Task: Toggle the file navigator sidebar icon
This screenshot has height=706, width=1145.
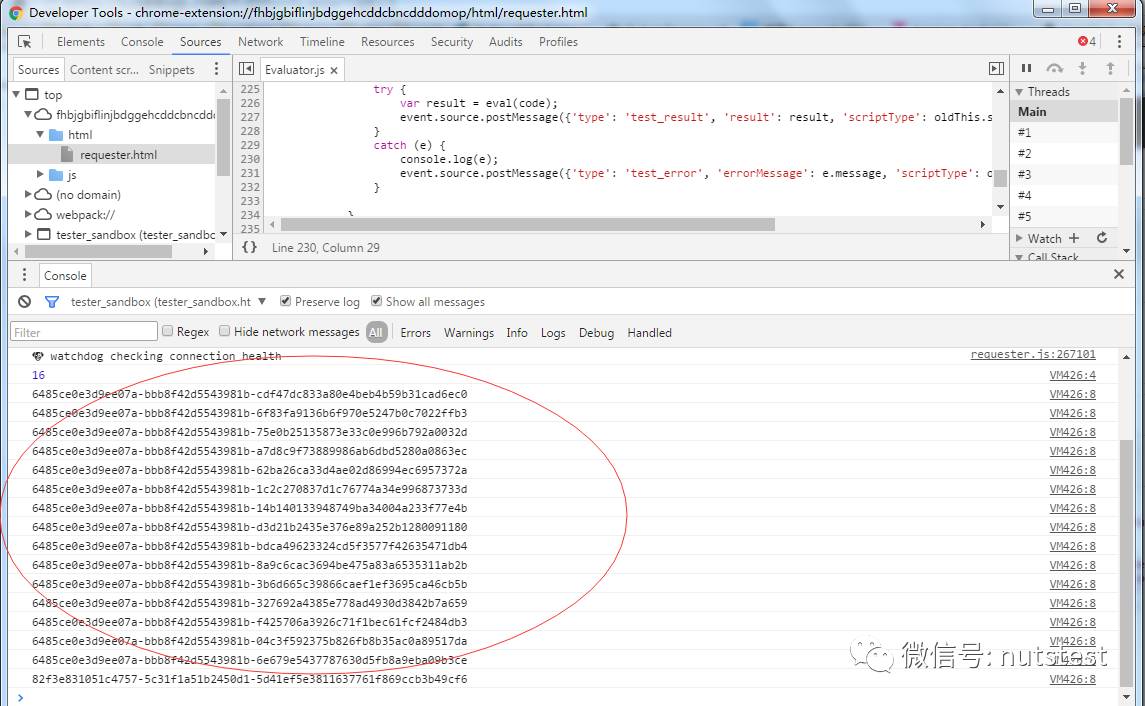Action: click(x=247, y=69)
